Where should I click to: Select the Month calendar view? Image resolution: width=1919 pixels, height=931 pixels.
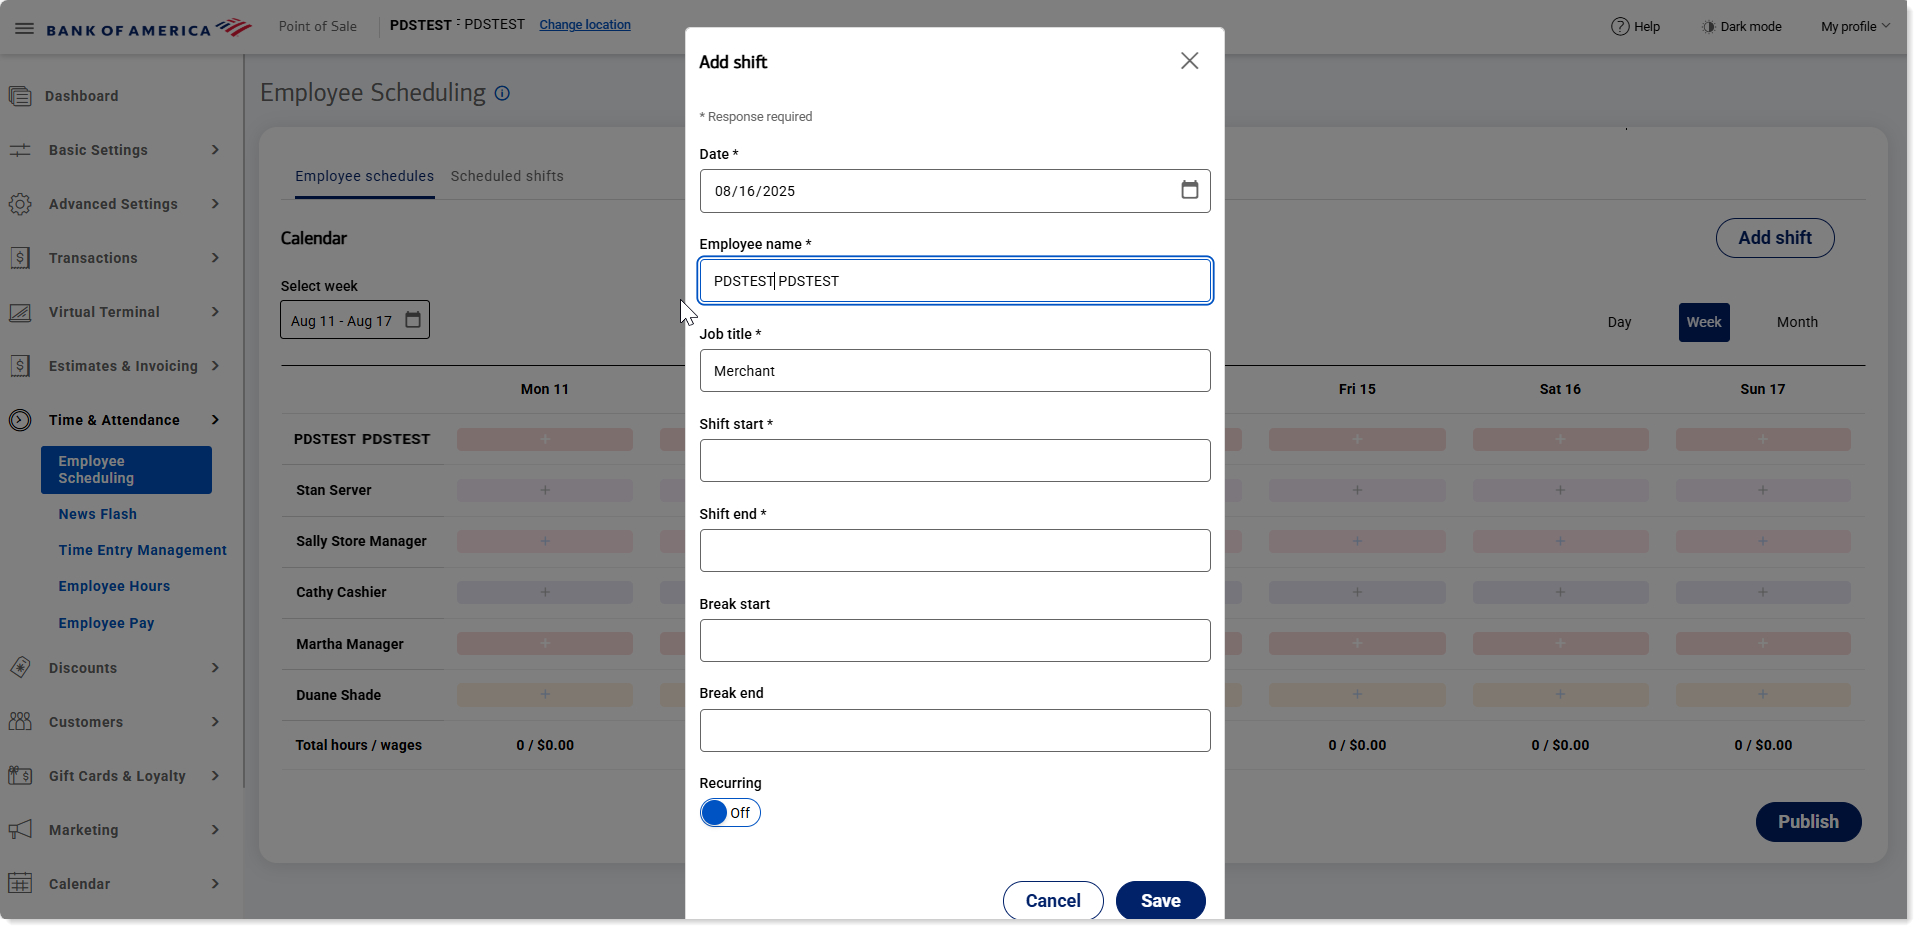tap(1797, 322)
